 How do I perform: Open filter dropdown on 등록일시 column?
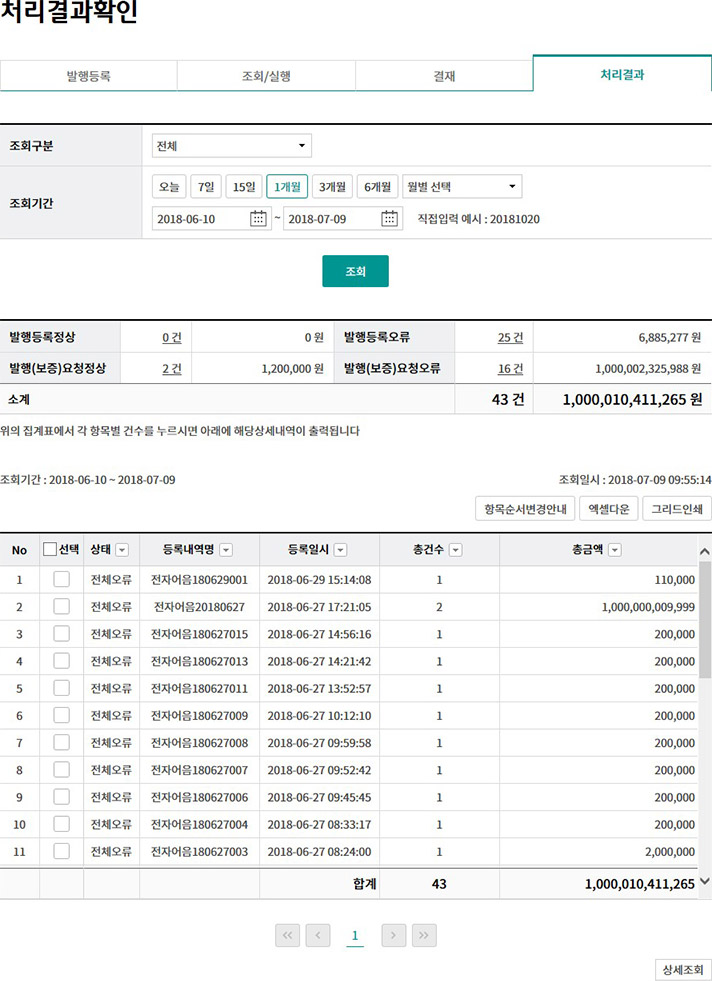341,550
